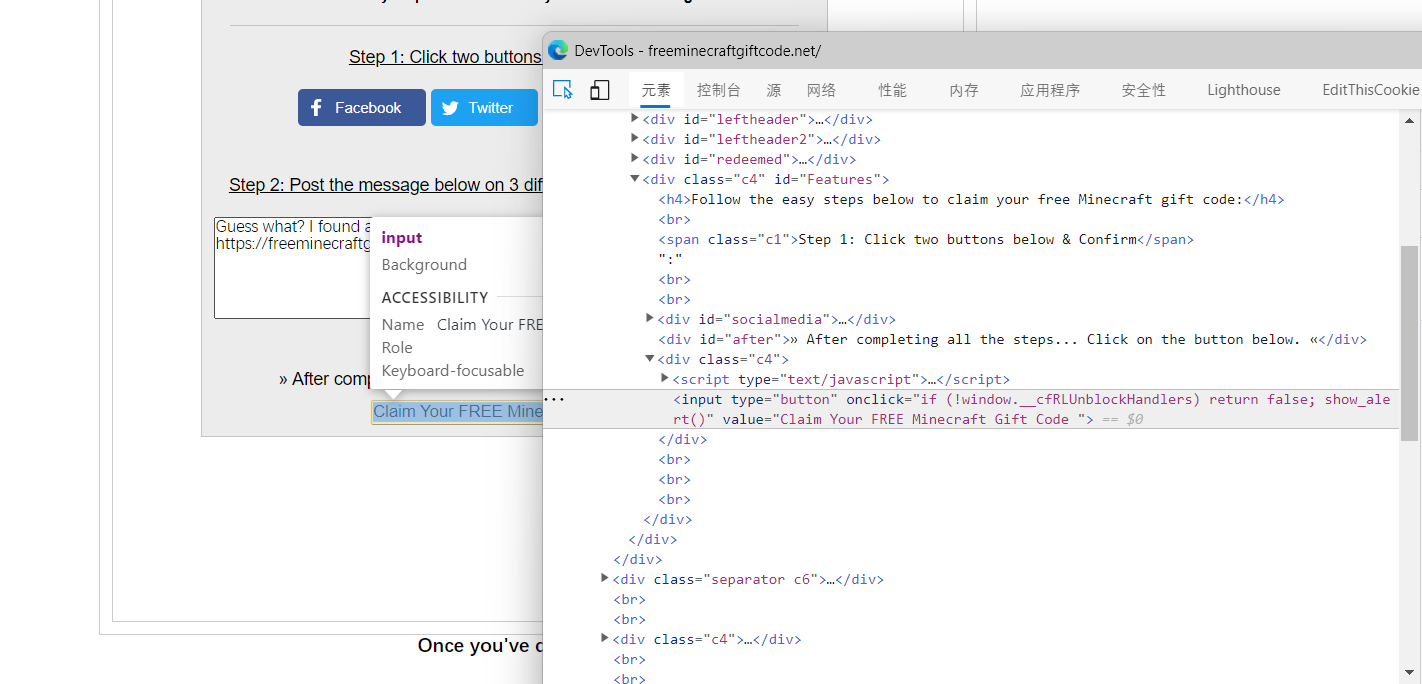Expand the script type="text/javascript" node
1422x684 pixels.
pos(665,379)
